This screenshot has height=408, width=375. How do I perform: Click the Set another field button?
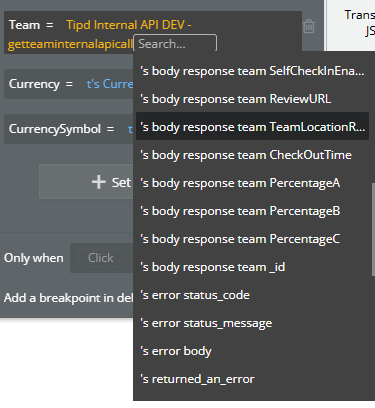pos(86,182)
